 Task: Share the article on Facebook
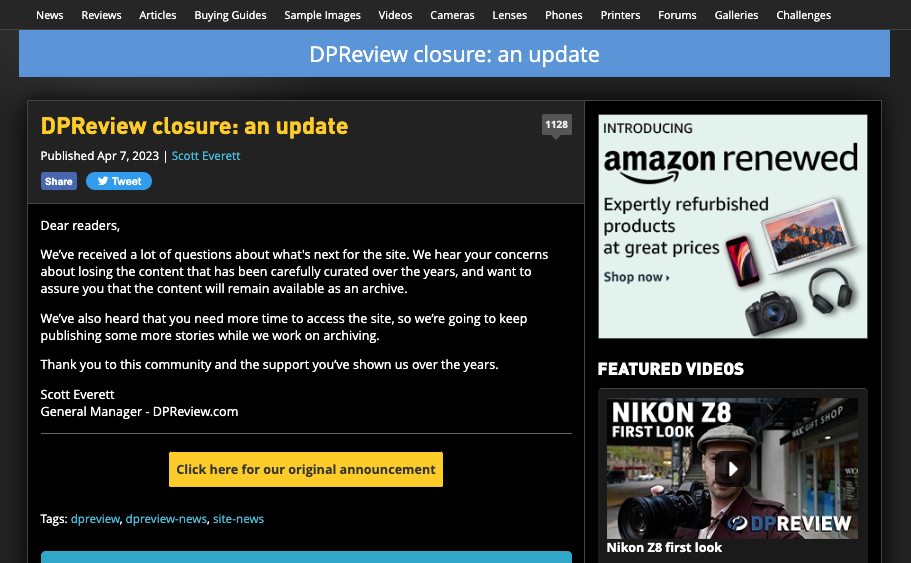[59, 181]
